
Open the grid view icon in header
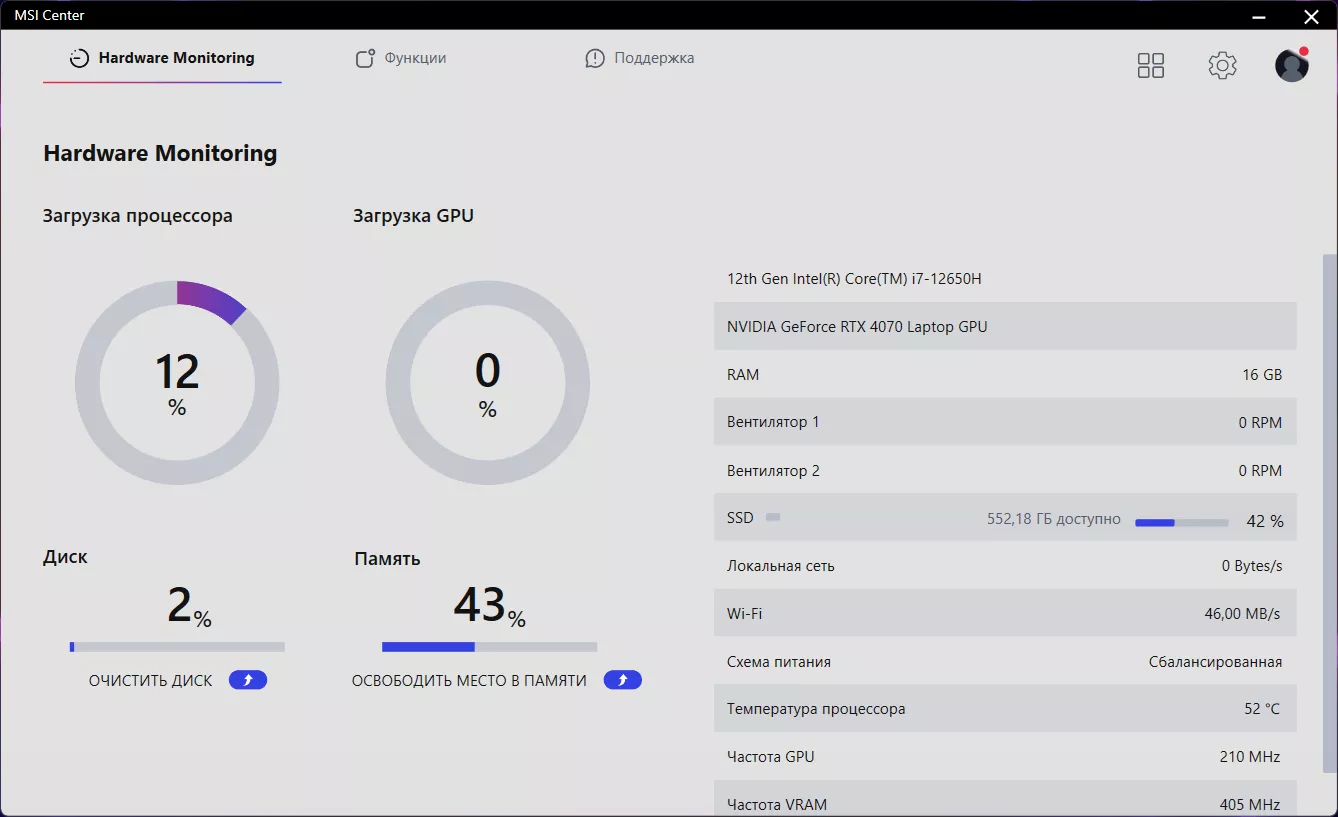1151,66
